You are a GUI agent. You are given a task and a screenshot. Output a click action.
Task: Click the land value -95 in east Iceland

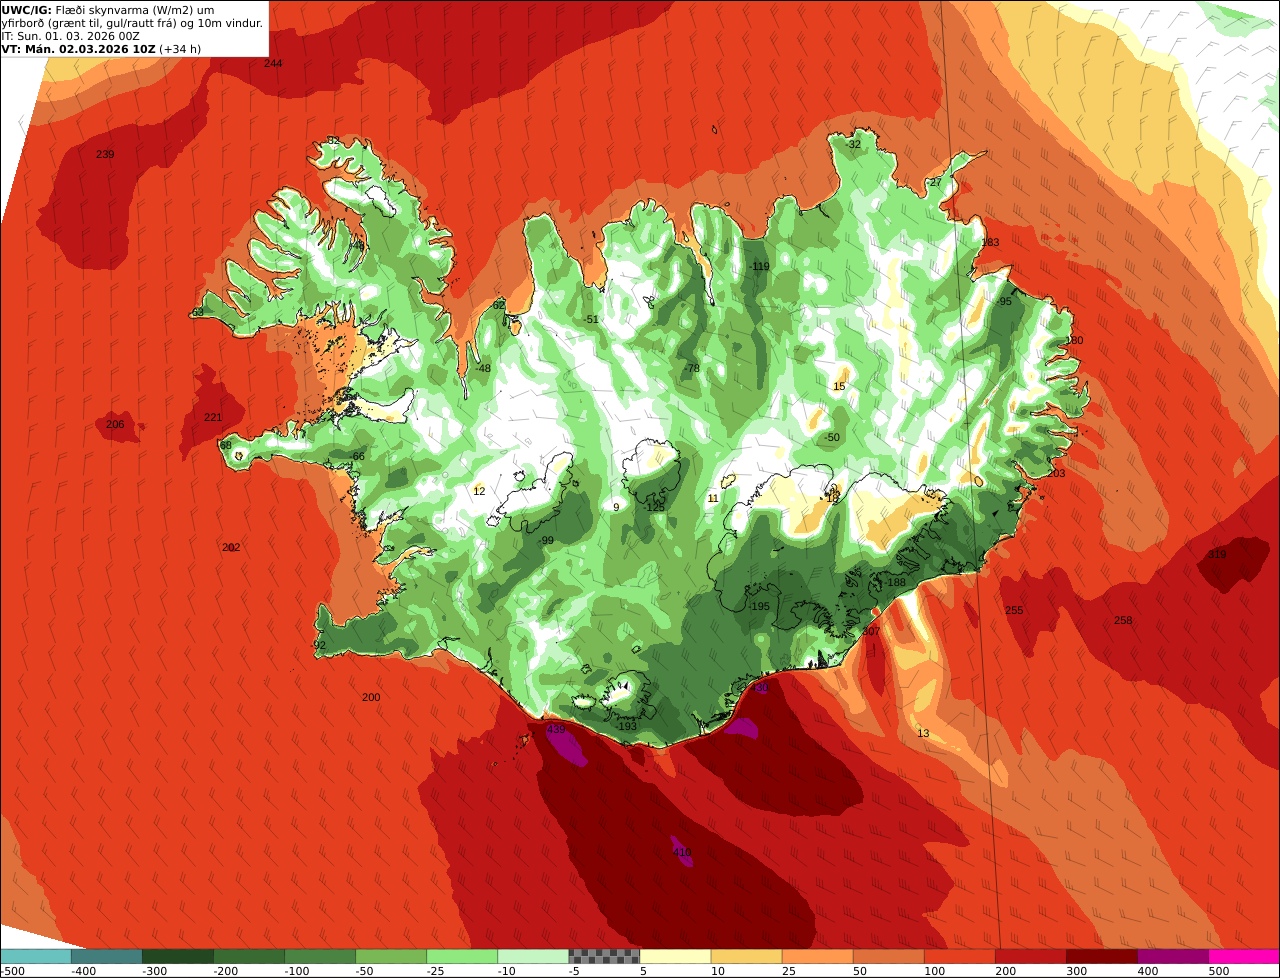(x=1004, y=301)
